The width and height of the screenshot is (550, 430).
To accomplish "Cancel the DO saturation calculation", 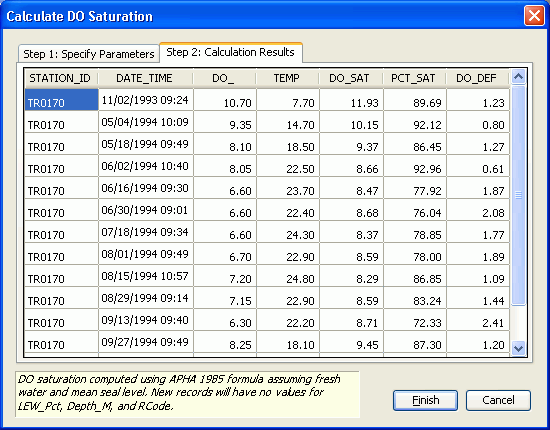I will pos(498,400).
